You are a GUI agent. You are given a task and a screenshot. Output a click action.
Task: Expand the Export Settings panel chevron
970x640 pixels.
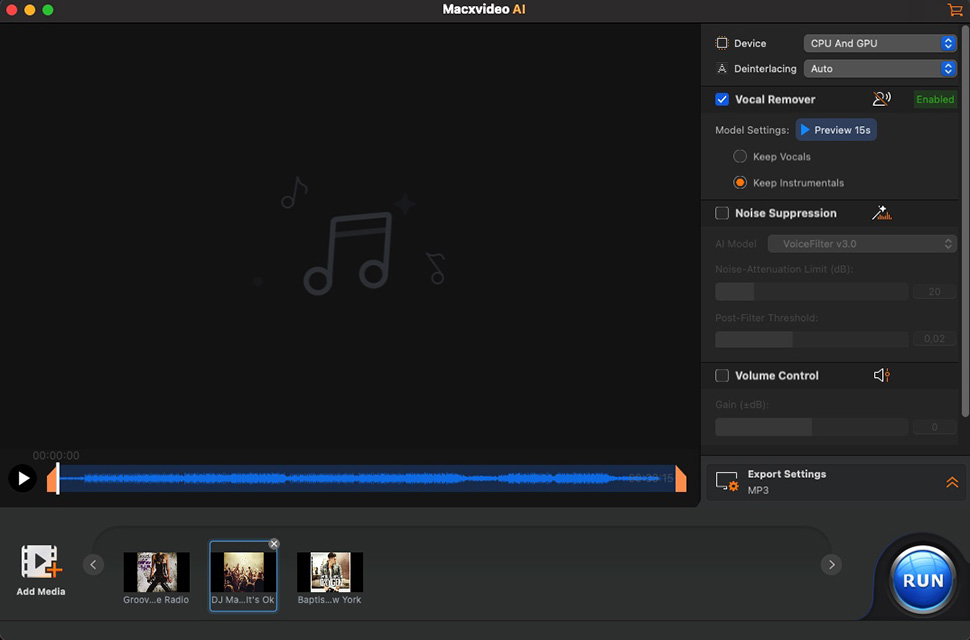click(952, 482)
